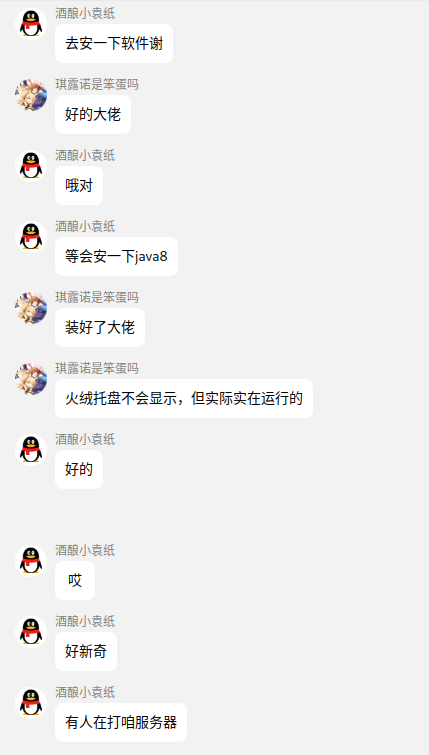Click penguin avatar beside "去安一下软件谢" message

click(31, 24)
